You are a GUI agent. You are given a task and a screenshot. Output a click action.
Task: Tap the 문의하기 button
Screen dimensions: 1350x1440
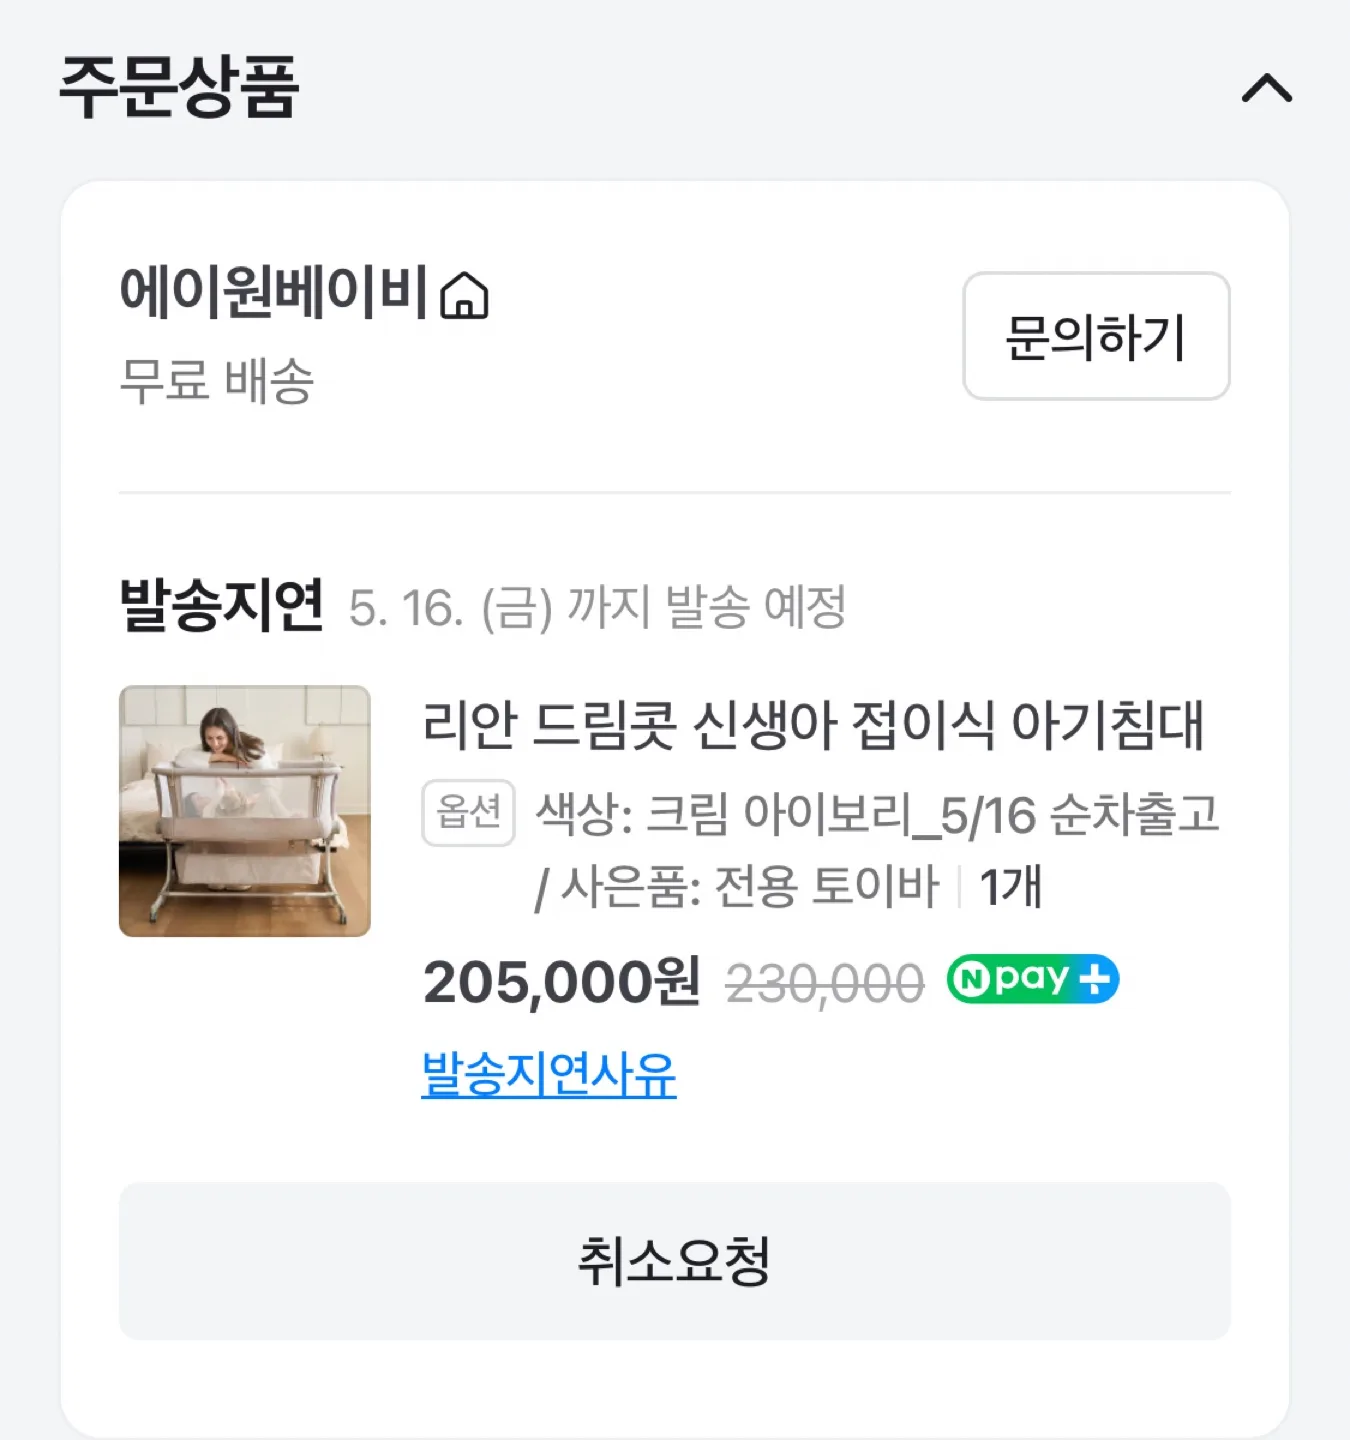point(1096,336)
